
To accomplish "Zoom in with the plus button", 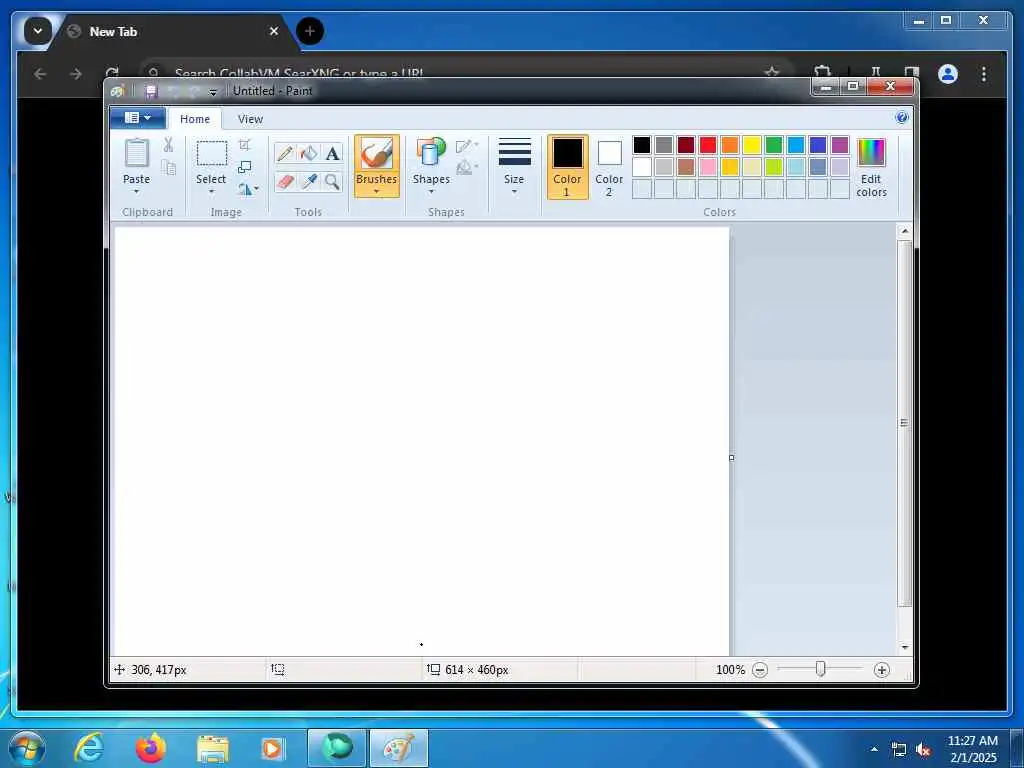I will pyautogui.click(x=882, y=669).
